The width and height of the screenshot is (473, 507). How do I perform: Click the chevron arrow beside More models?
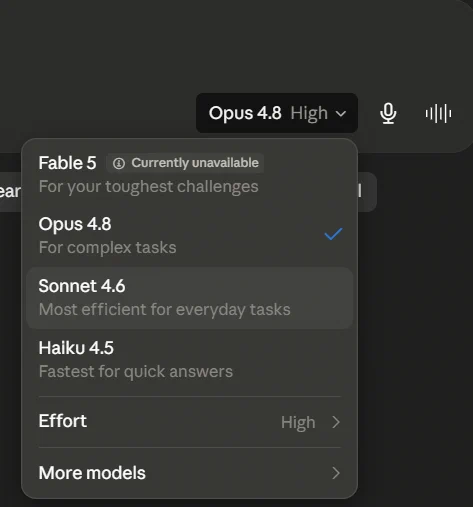click(x=336, y=473)
